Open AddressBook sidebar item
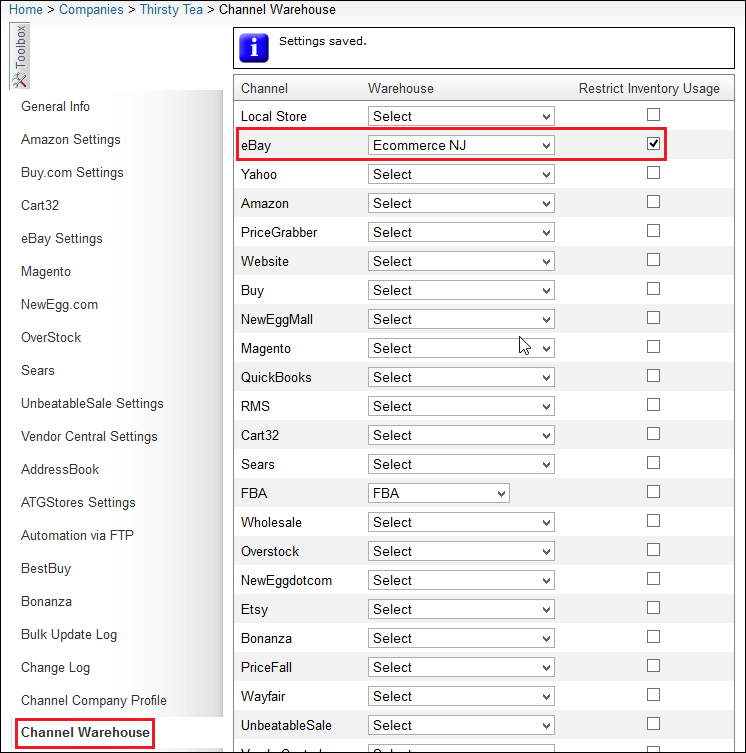Image resolution: width=746 pixels, height=753 pixels. pos(60,469)
